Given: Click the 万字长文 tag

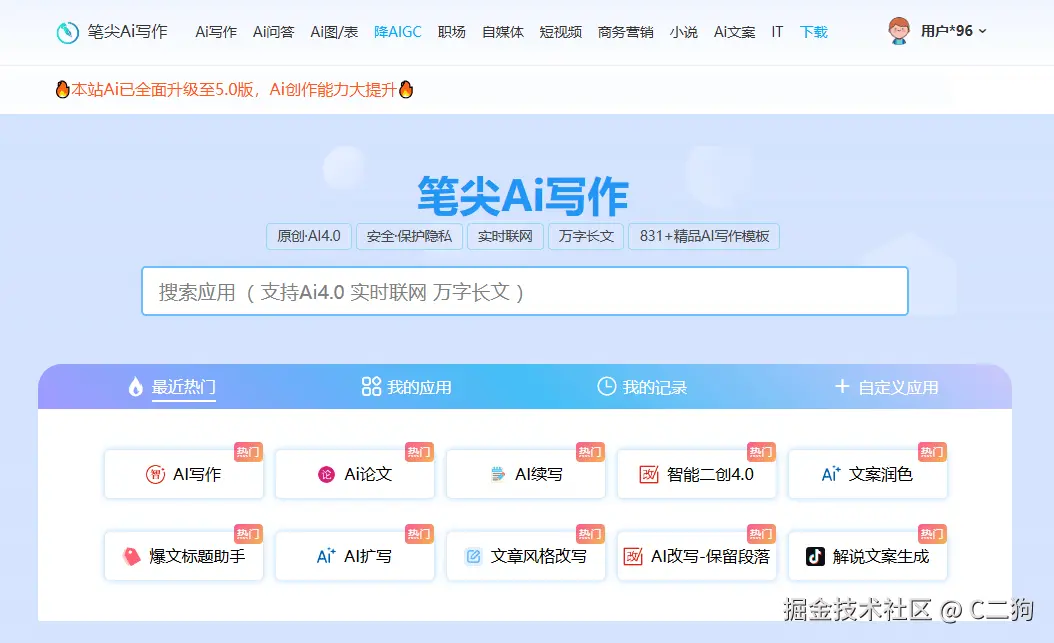Looking at the screenshot, I should [586, 237].
